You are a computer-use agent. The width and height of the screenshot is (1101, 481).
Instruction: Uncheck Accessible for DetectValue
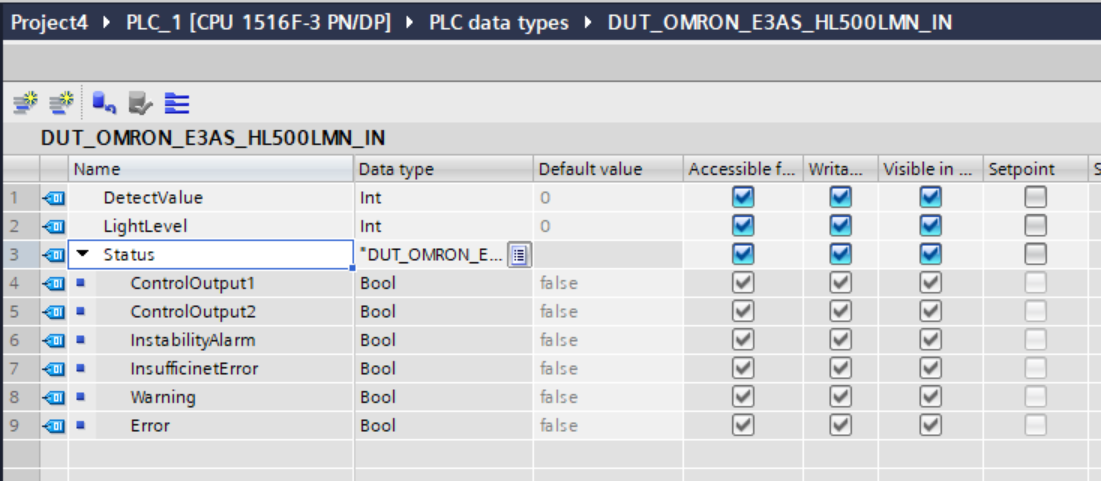[743, 198]
